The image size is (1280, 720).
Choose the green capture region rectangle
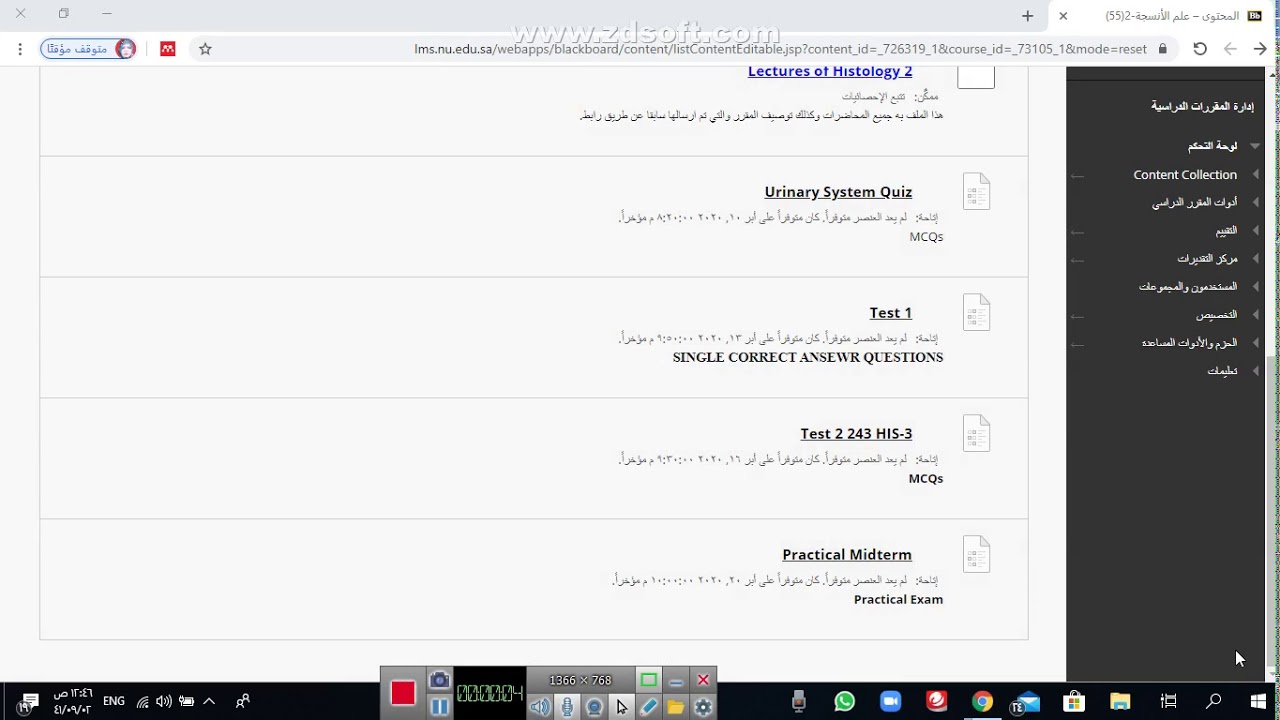pos(648,680)
